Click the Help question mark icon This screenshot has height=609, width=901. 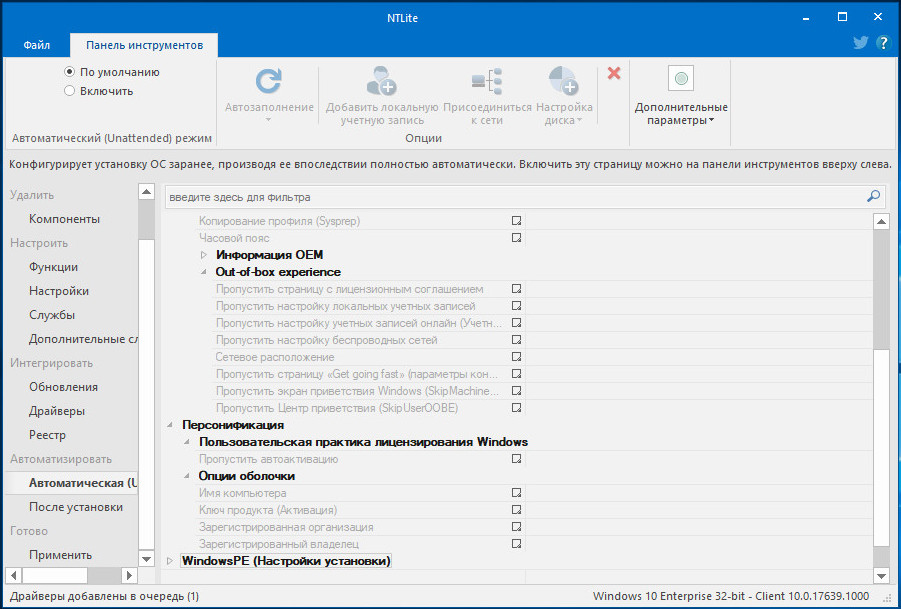coord(883,43)
